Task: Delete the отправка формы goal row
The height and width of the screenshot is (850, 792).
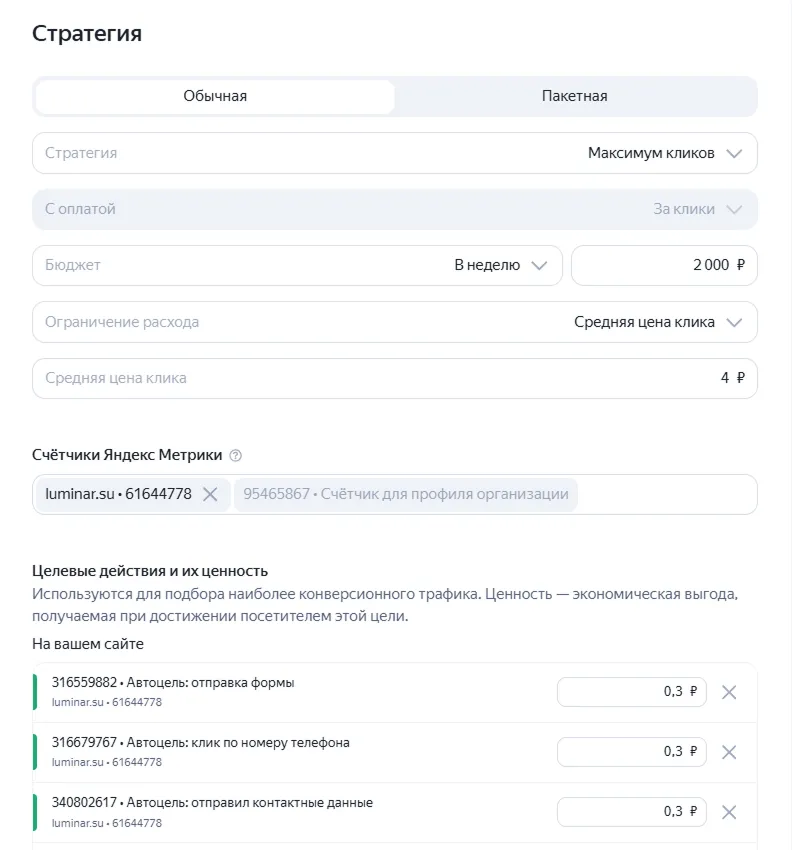Action: click(x=729, y=692)
